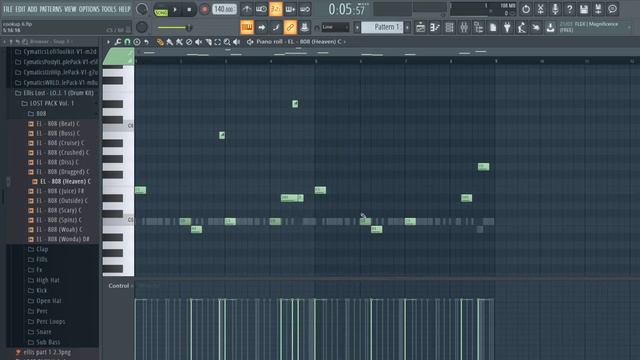Click the render/export audio icon
Viewport: 640px width, 360px height.
coord(598,9)
